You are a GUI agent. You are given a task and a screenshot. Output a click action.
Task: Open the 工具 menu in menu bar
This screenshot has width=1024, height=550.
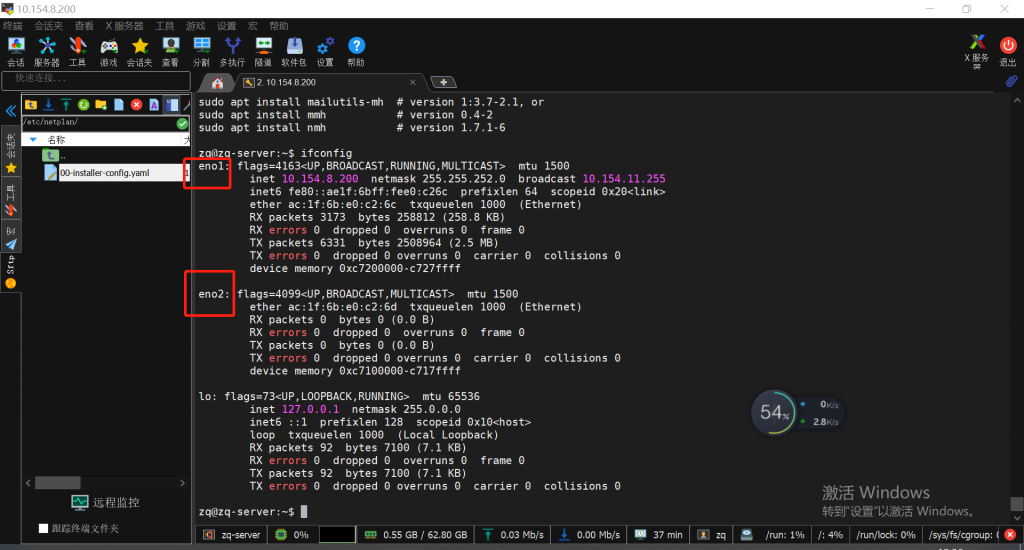(164, 26)
